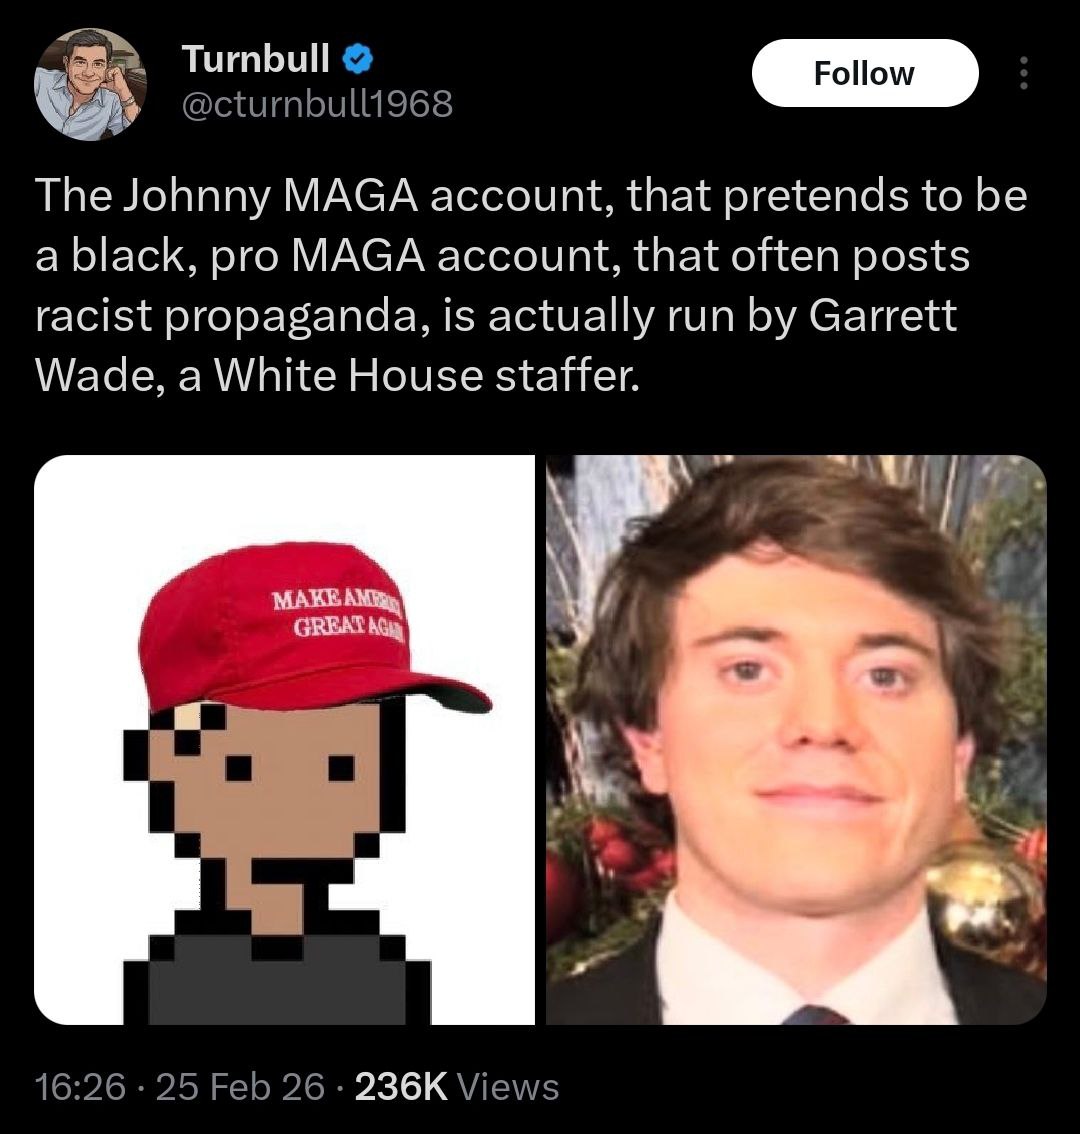
Task: Open the three-dot more options menu
Action: [x=1023, y=73]
